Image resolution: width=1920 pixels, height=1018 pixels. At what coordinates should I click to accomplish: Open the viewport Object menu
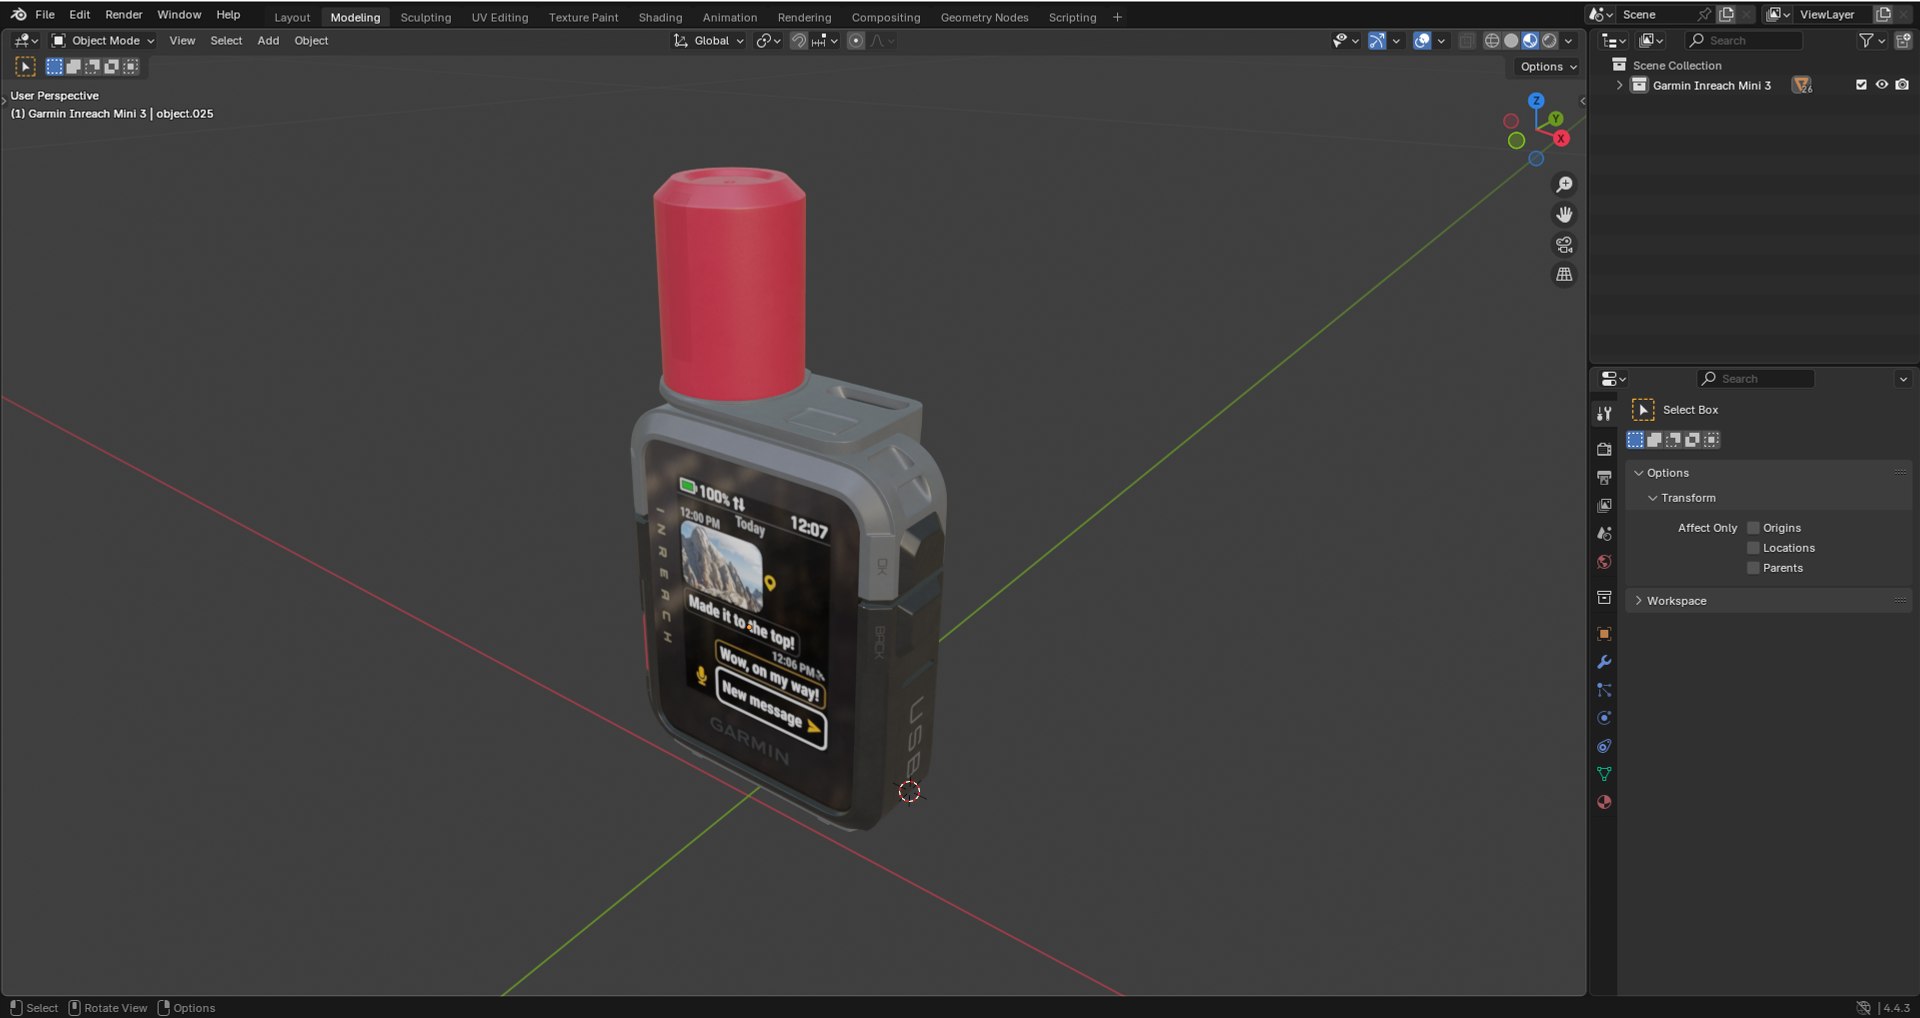point(311,41)
